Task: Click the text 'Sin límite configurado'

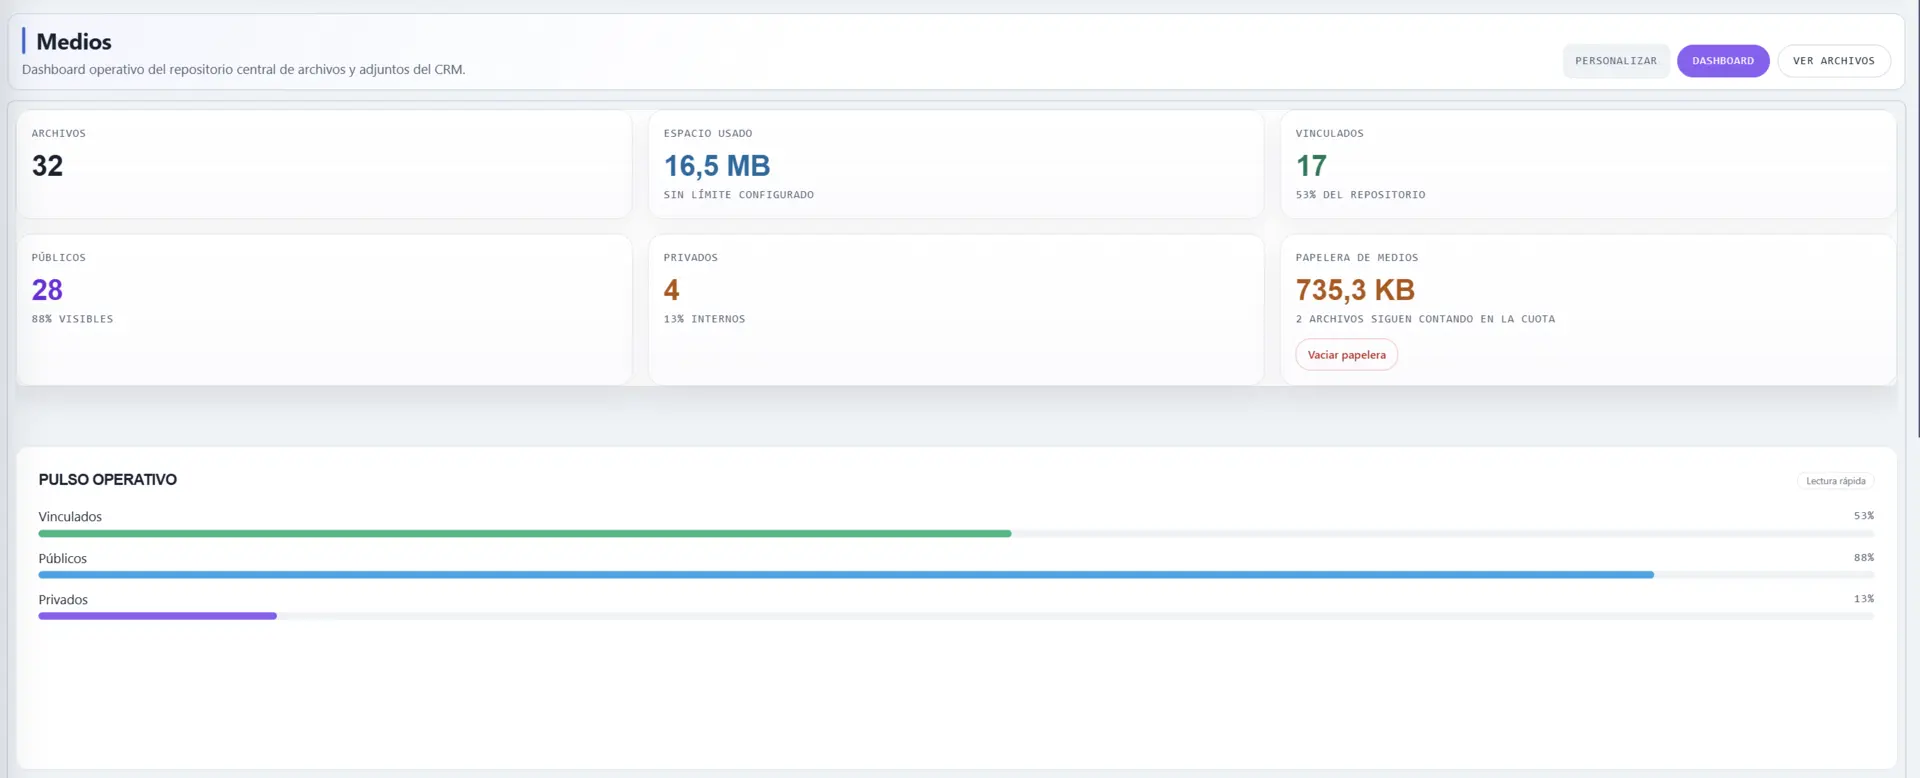Action: (738, 195)
